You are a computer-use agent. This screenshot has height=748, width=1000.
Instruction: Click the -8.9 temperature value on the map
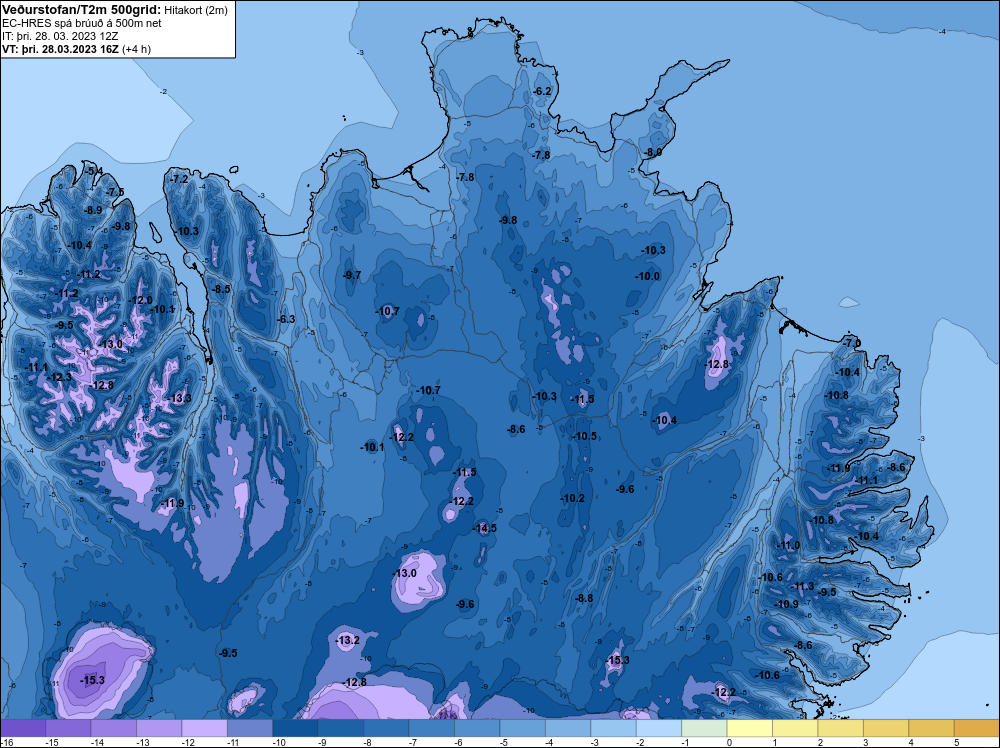(93, 210)
